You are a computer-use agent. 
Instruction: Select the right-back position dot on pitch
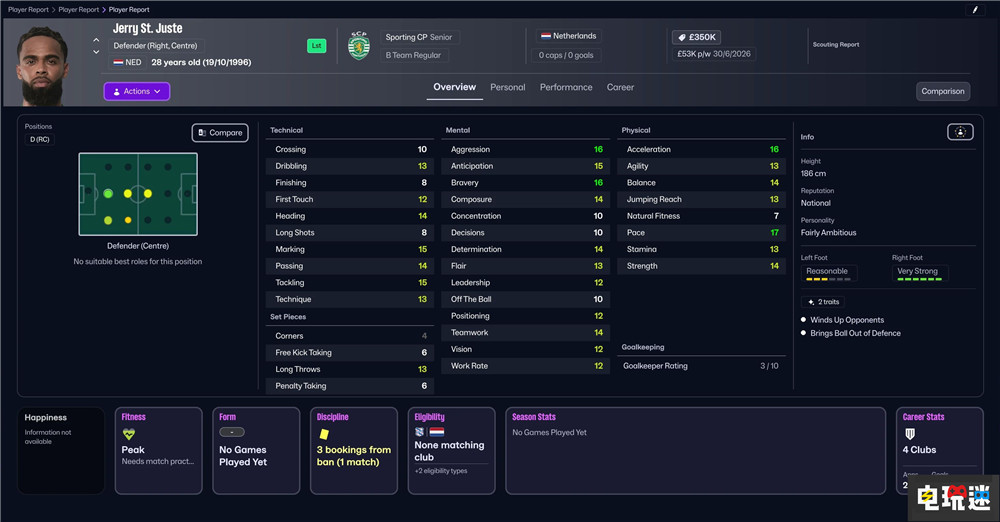tap(108, 219)
